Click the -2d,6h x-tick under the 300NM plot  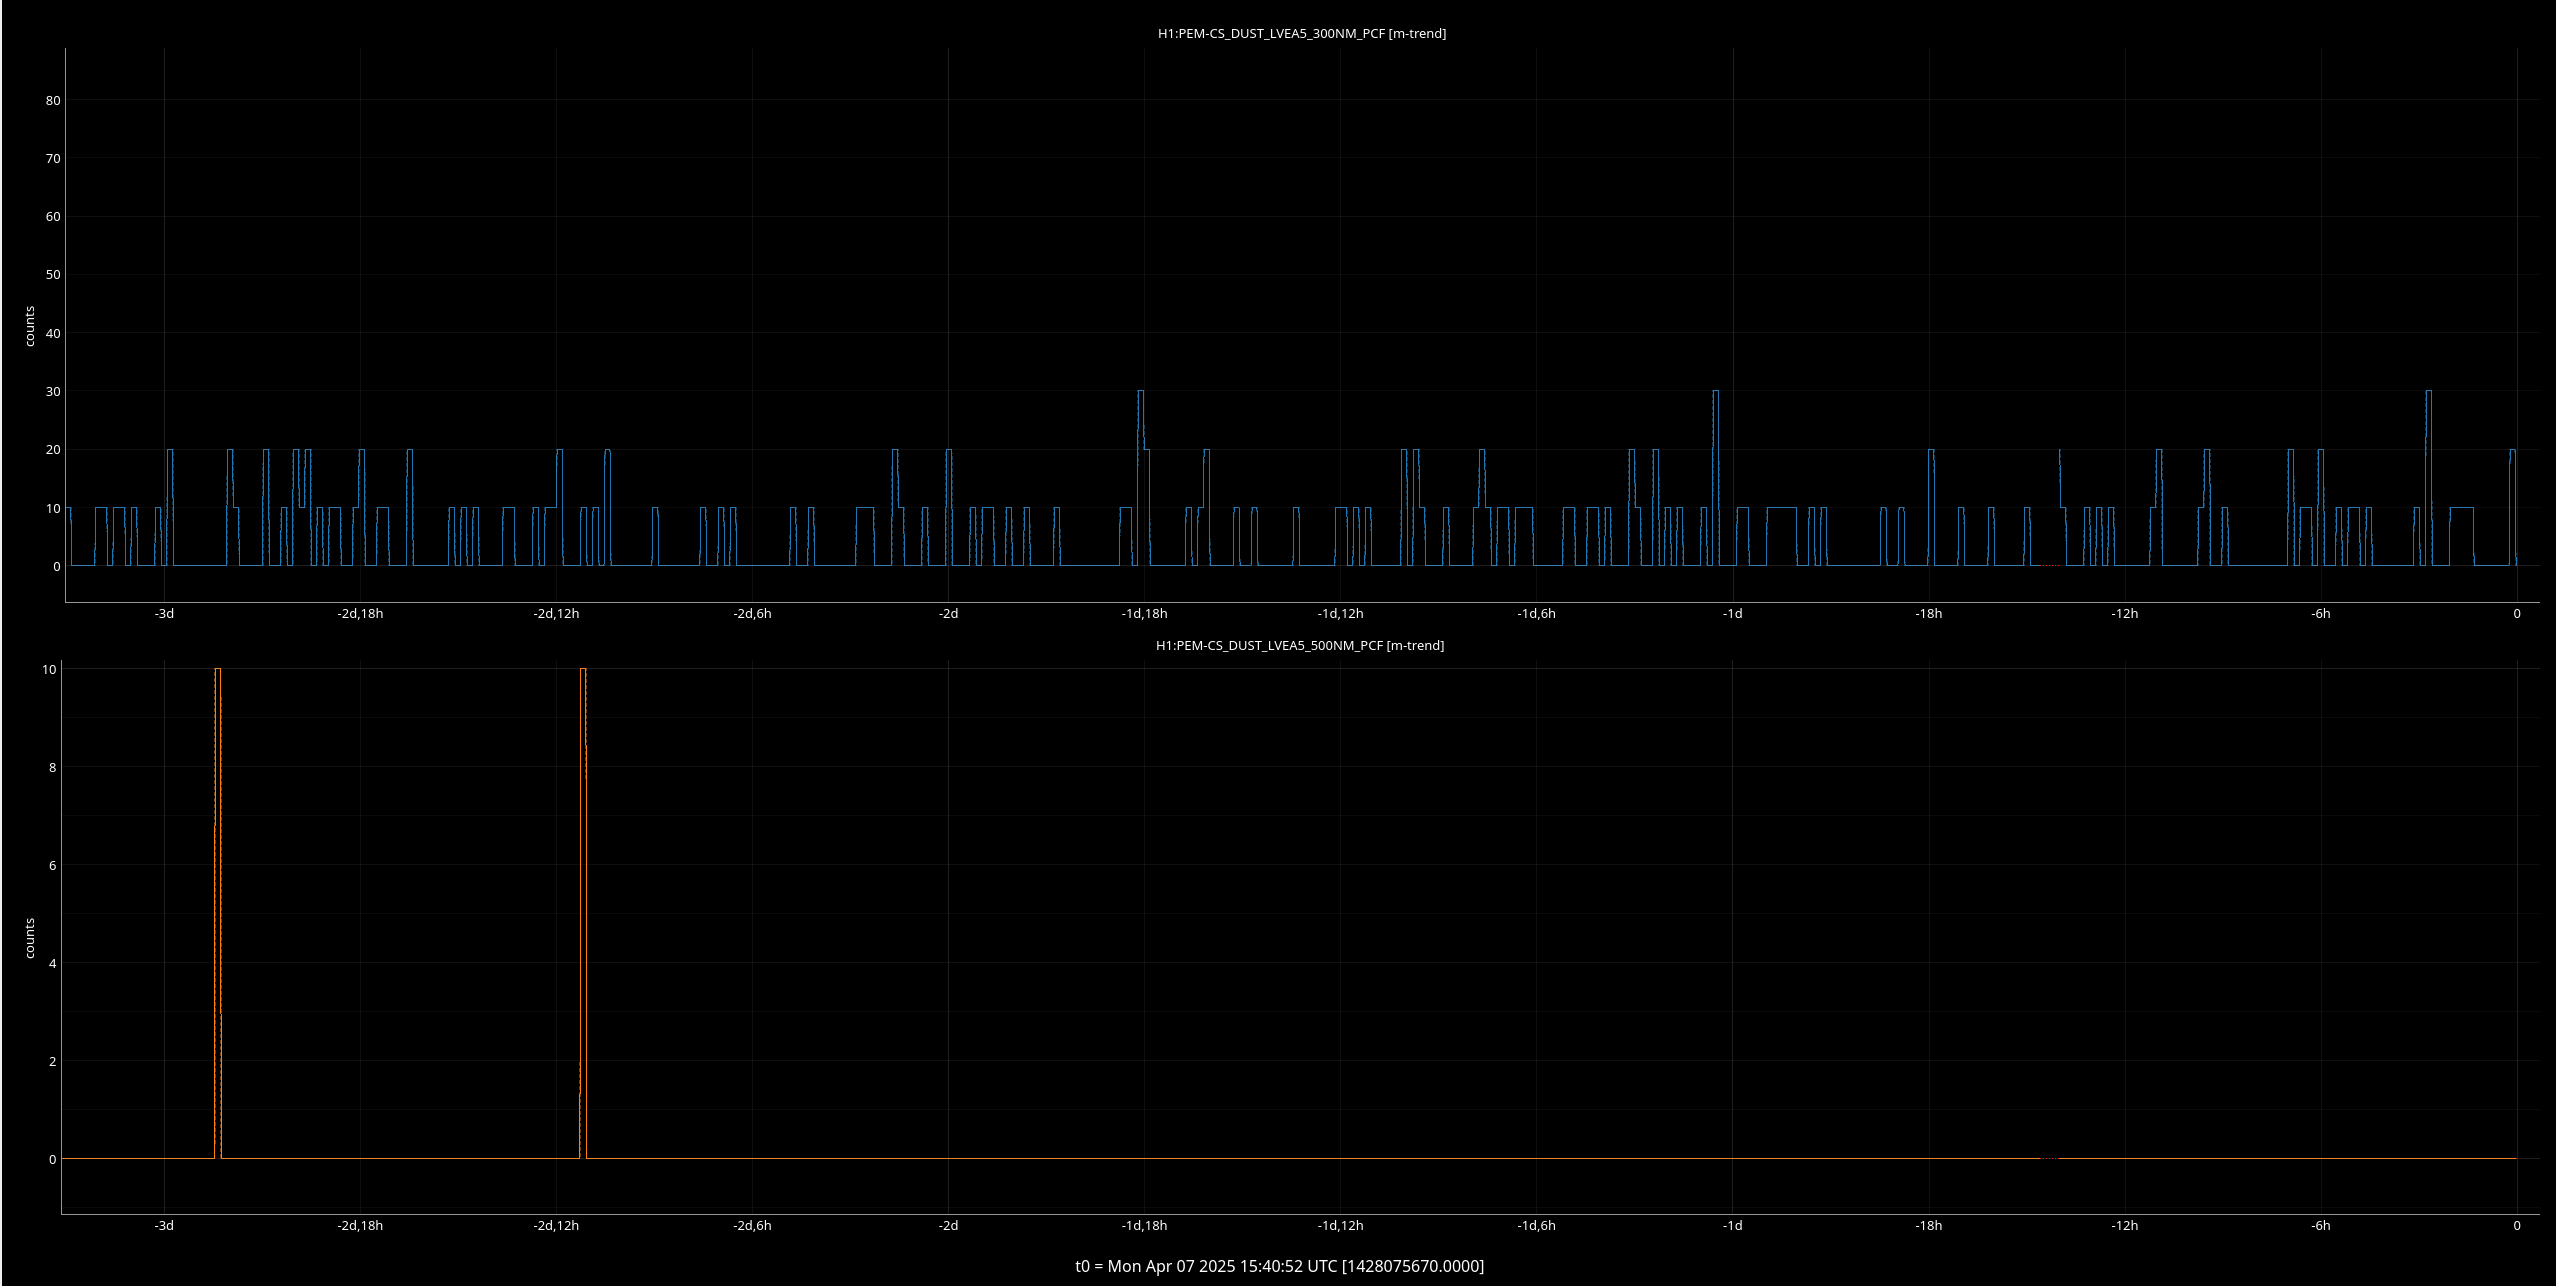[752, 613]
